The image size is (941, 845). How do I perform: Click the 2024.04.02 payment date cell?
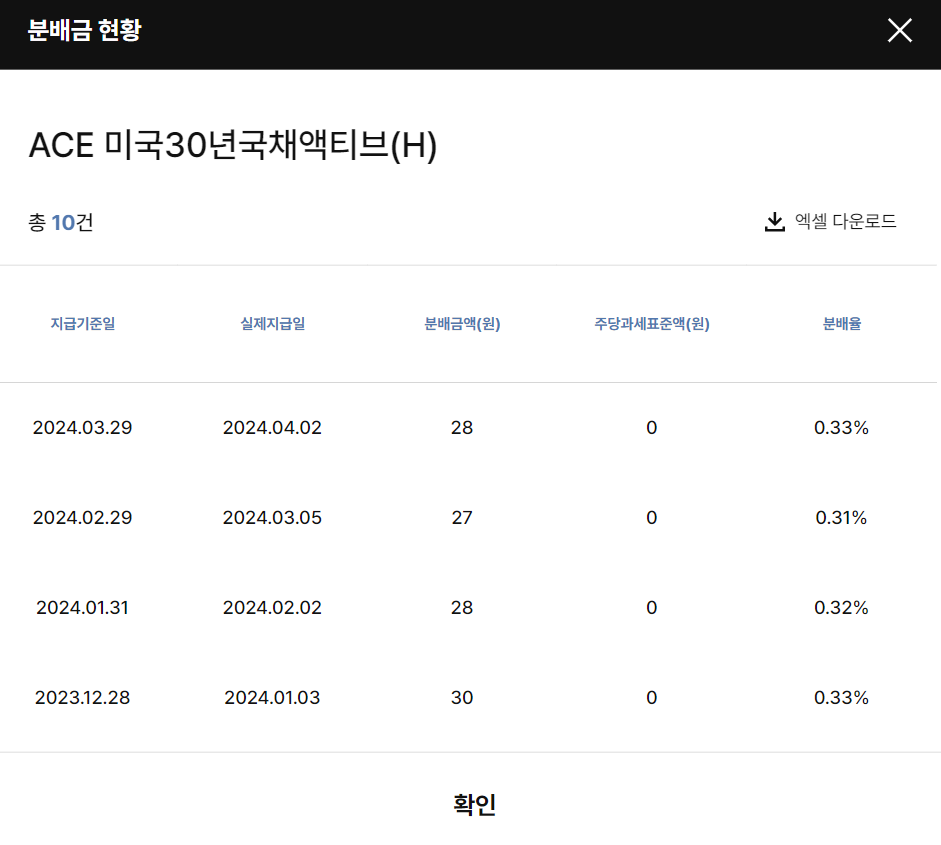(x=272, y=427)
